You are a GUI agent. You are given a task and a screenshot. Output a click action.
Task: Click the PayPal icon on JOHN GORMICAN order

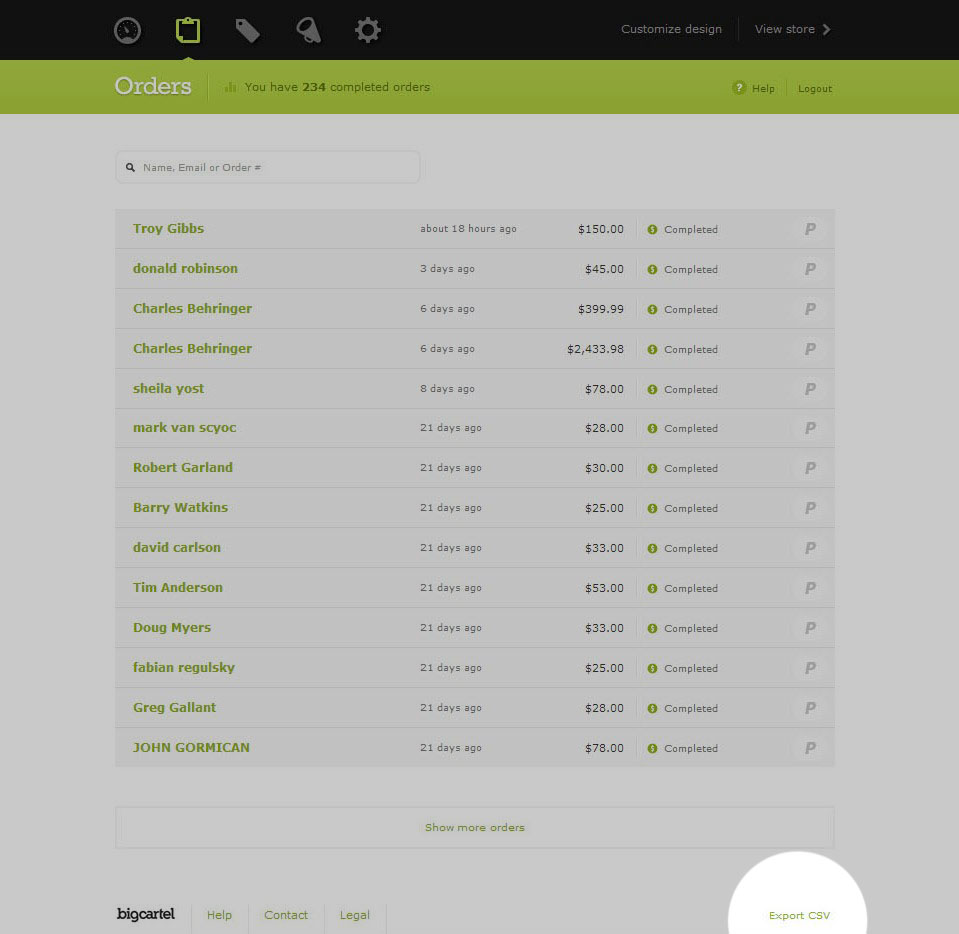click(810, 747)
